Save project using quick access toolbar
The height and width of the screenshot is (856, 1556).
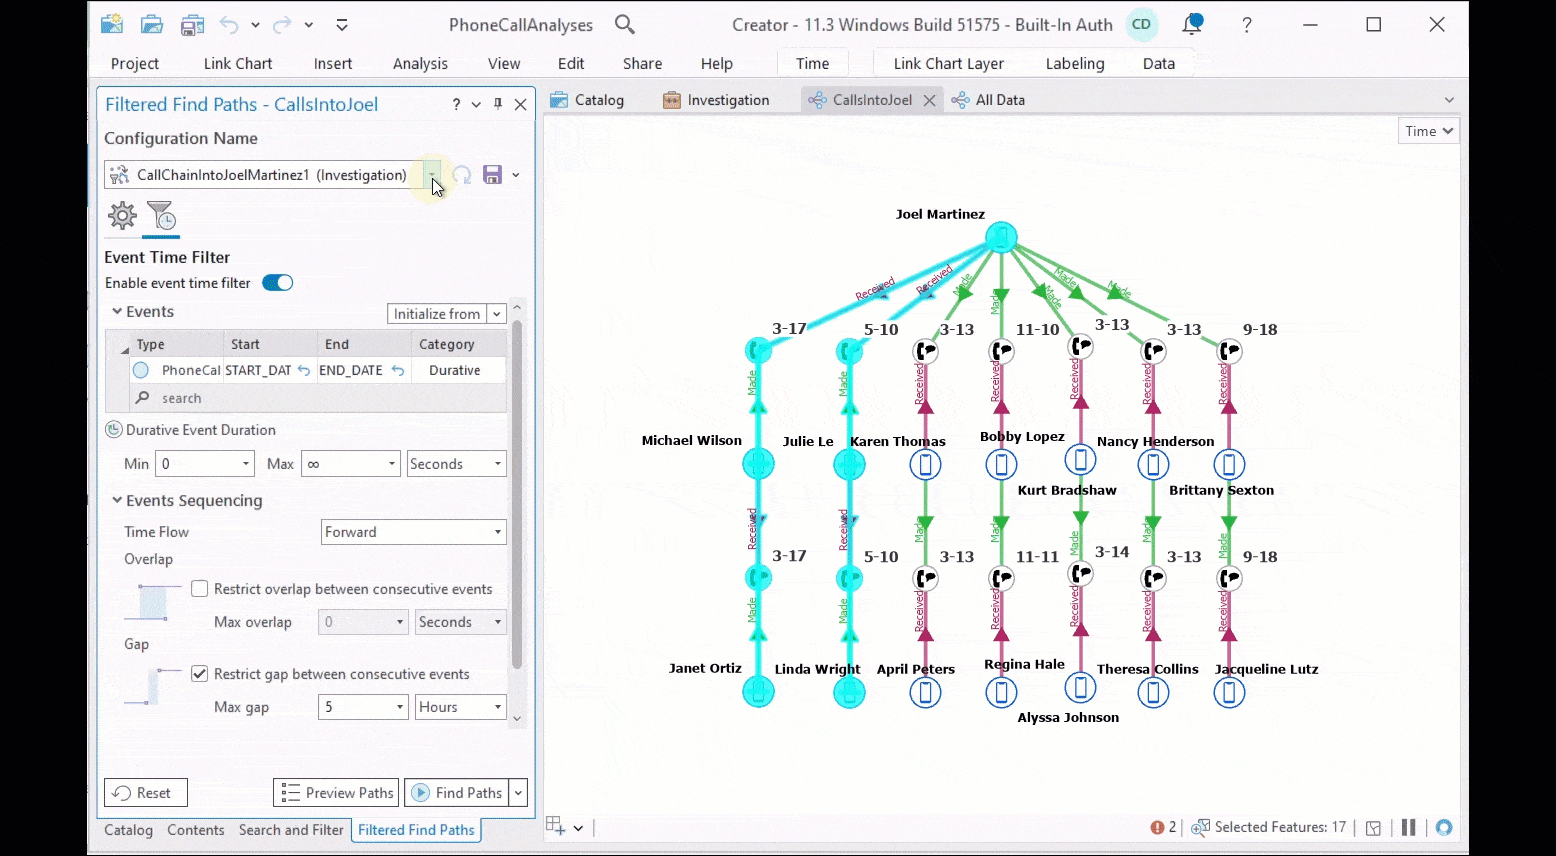(x=192, y=24)
